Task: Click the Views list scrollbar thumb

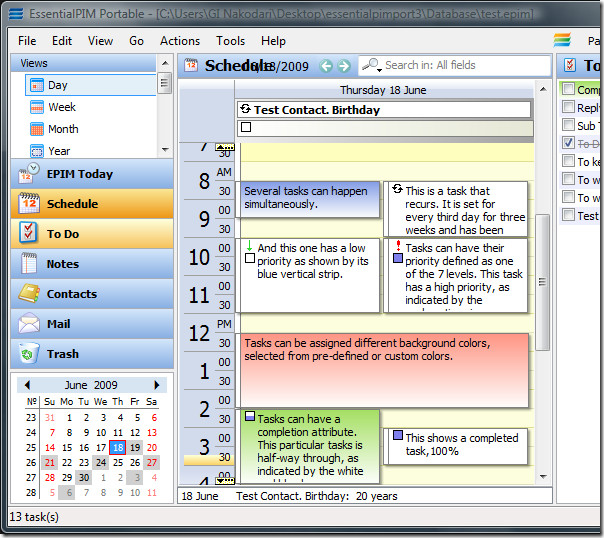Action: pos(164,82)
